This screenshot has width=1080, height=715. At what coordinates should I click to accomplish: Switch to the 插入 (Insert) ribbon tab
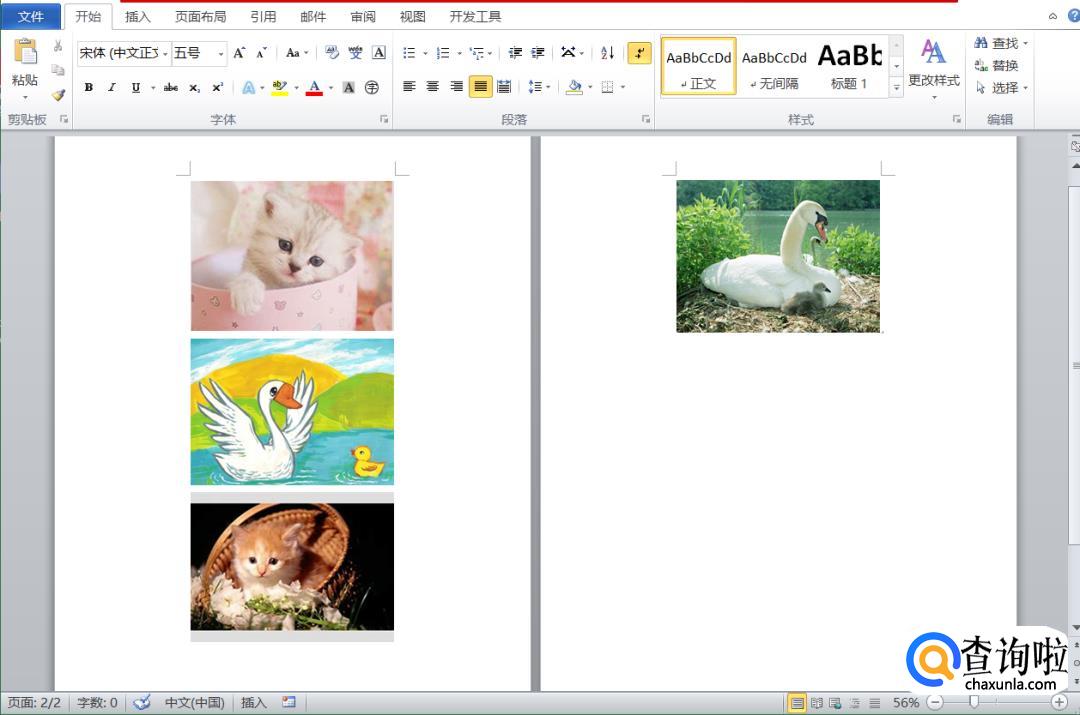(x=138, y=17)
